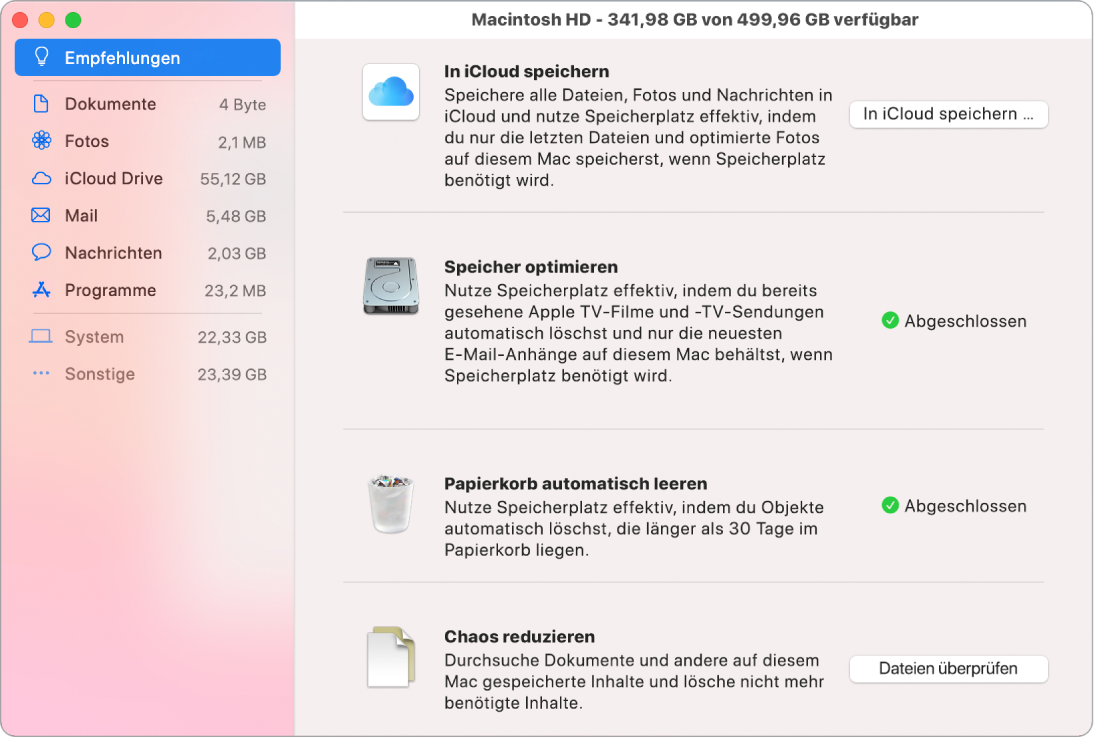Select the iCloud Drive cloud icon

(x=42, y=178)
